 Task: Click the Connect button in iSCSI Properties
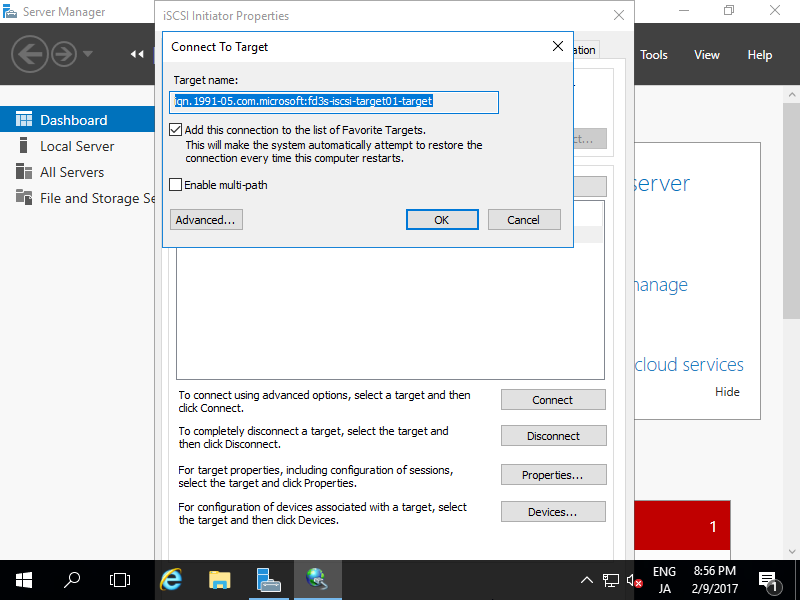pyautogui.click(x=553, y=400)
